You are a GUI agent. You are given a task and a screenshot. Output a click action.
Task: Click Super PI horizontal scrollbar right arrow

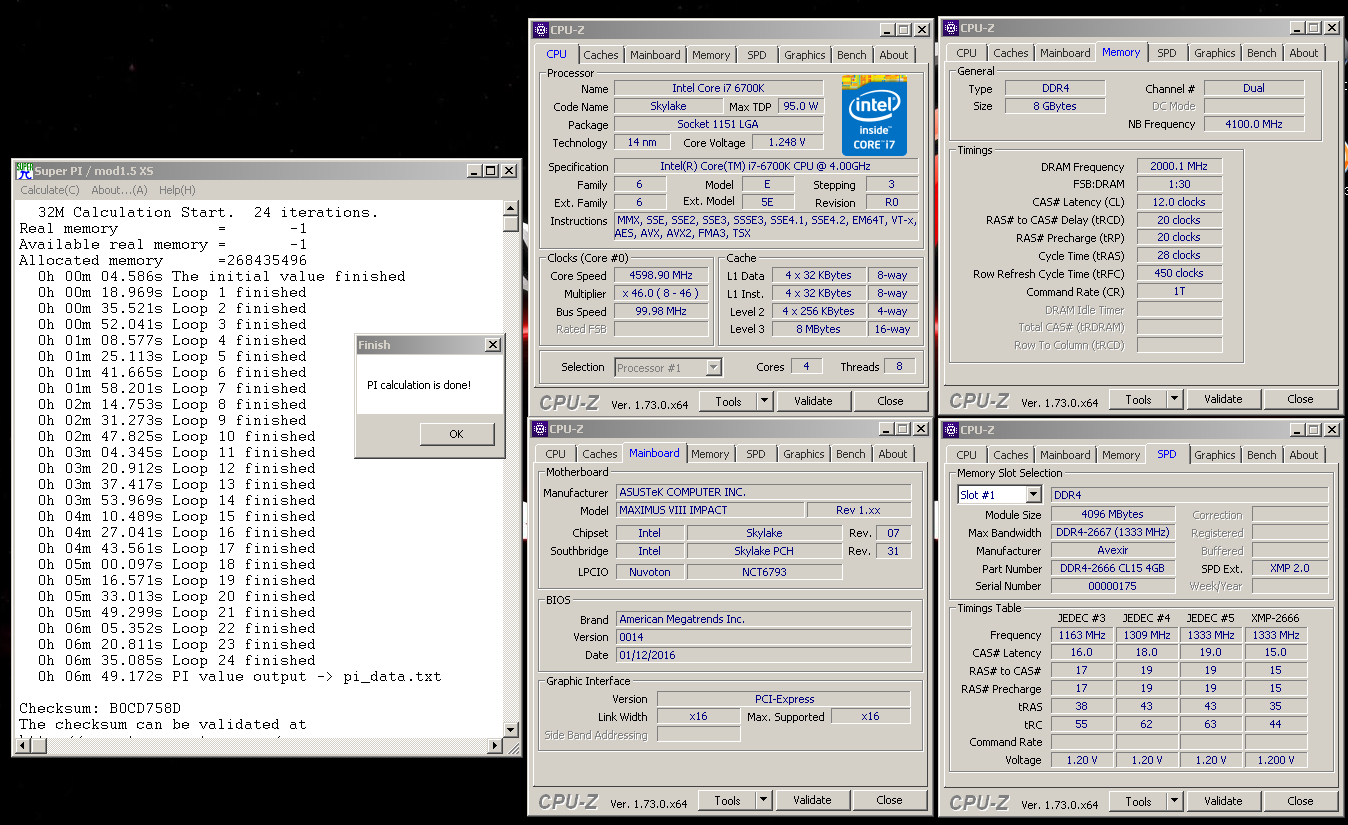(x=494, y=746)
